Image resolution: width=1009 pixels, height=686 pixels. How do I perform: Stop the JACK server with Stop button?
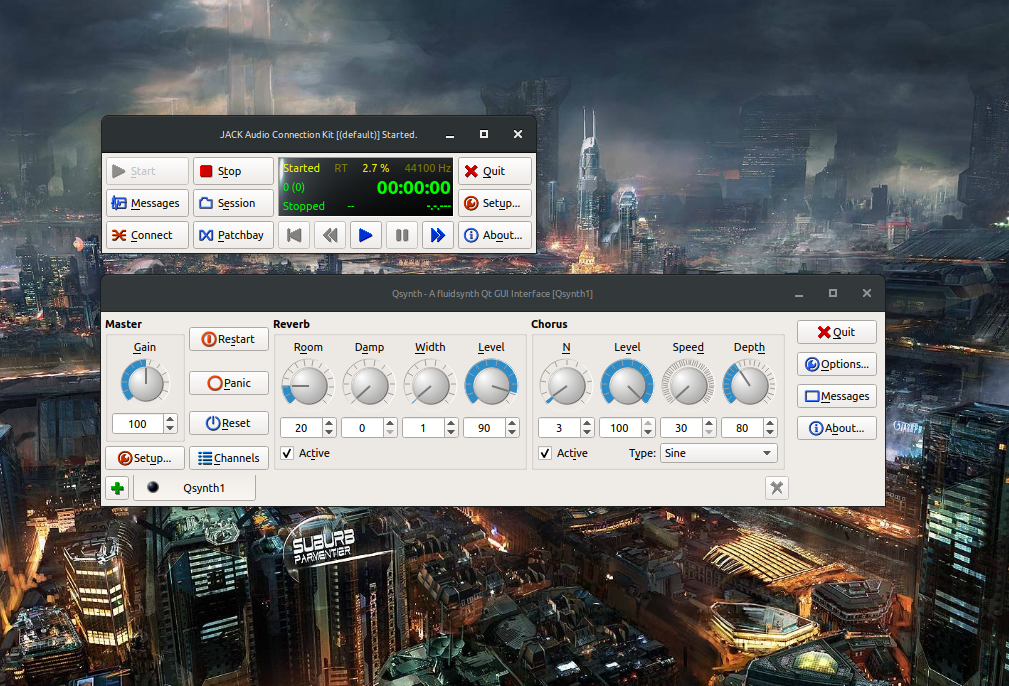coord(234,171)
